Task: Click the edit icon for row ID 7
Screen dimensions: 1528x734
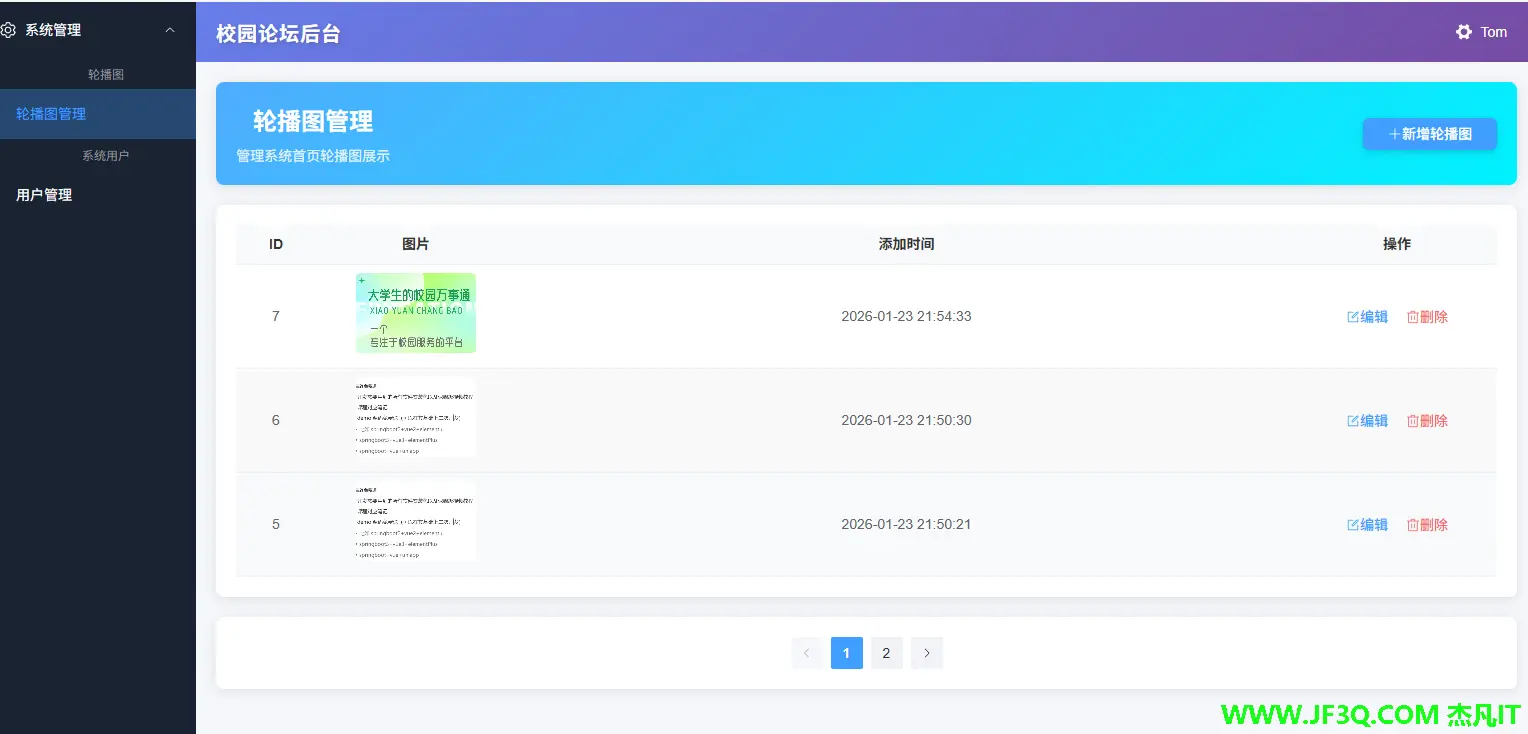Action: (x=1353, y=317)
